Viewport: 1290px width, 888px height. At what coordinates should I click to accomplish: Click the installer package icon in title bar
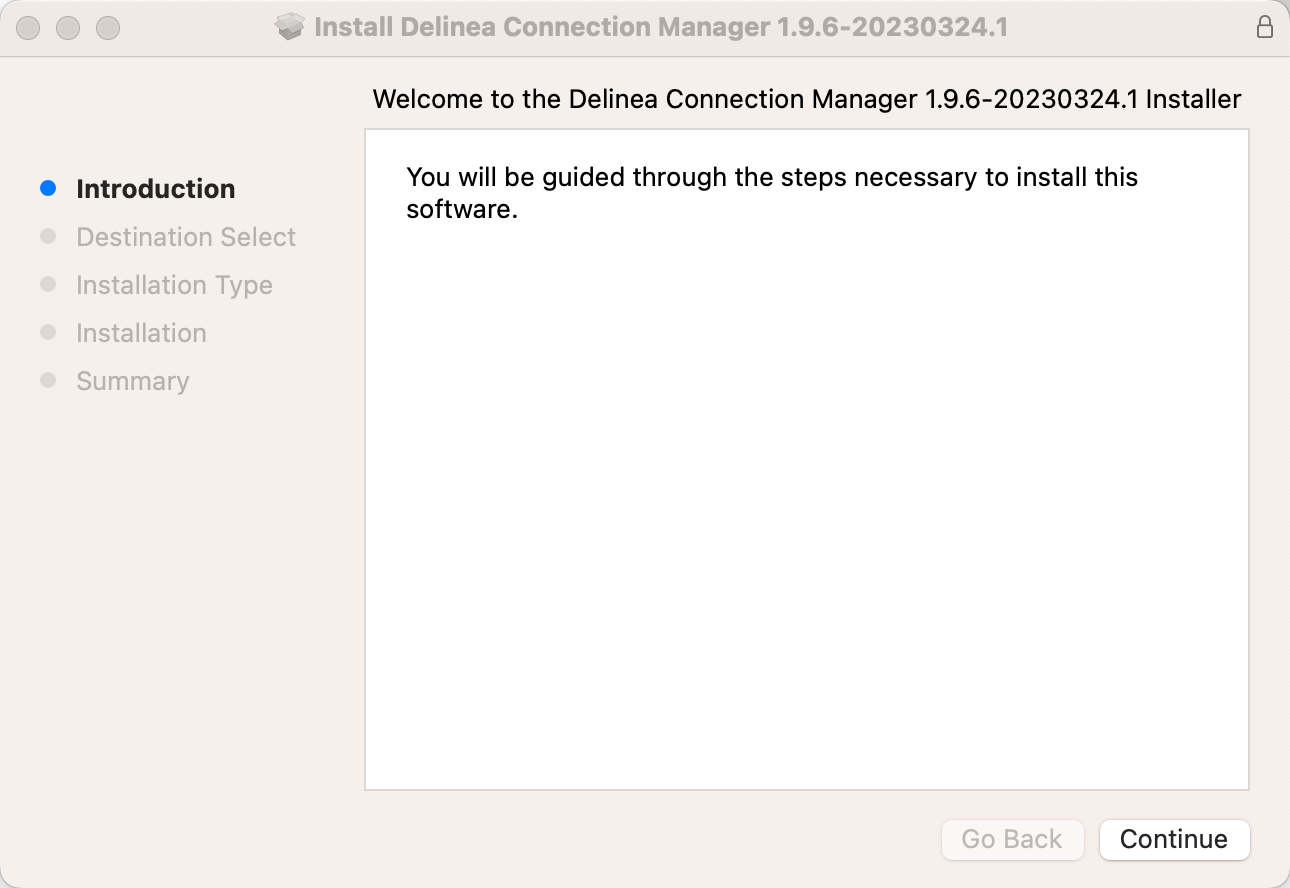[290, 27]
